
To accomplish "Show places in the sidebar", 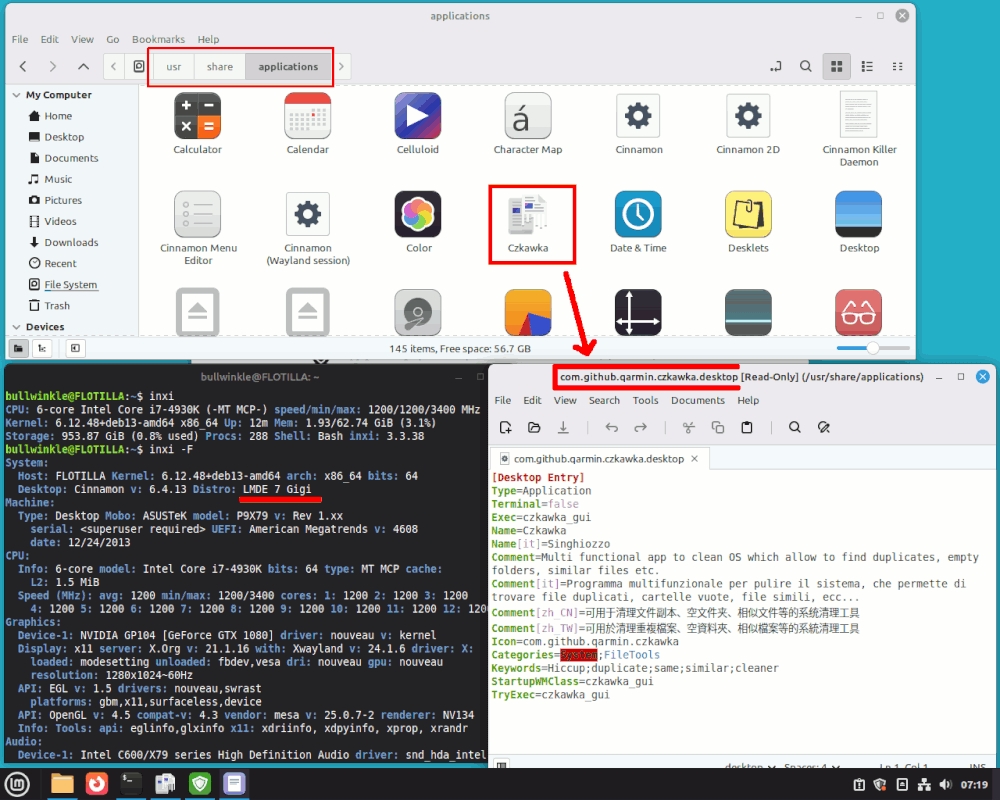I will pyautogui.click(x=18, y=348).
